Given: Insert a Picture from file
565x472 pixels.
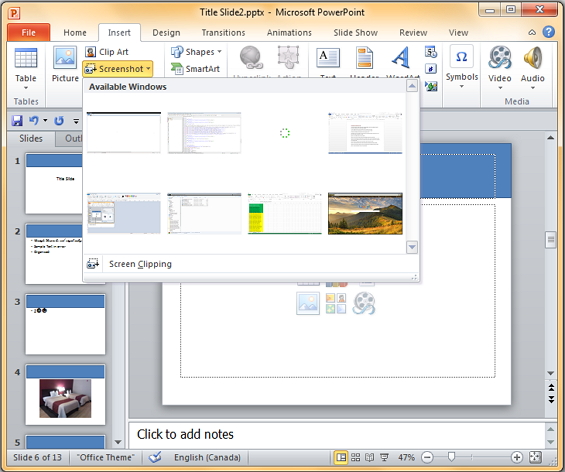Looking at the screenshot, I should pos(65,64).
